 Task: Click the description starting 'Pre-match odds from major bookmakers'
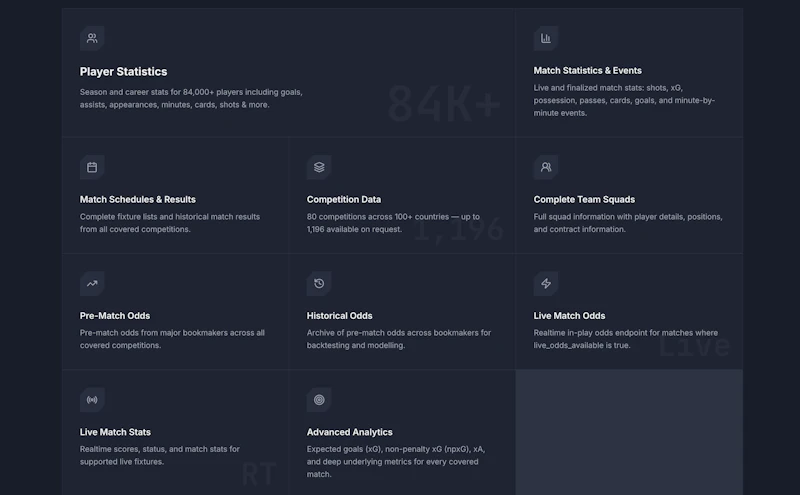tap(172, 339)
